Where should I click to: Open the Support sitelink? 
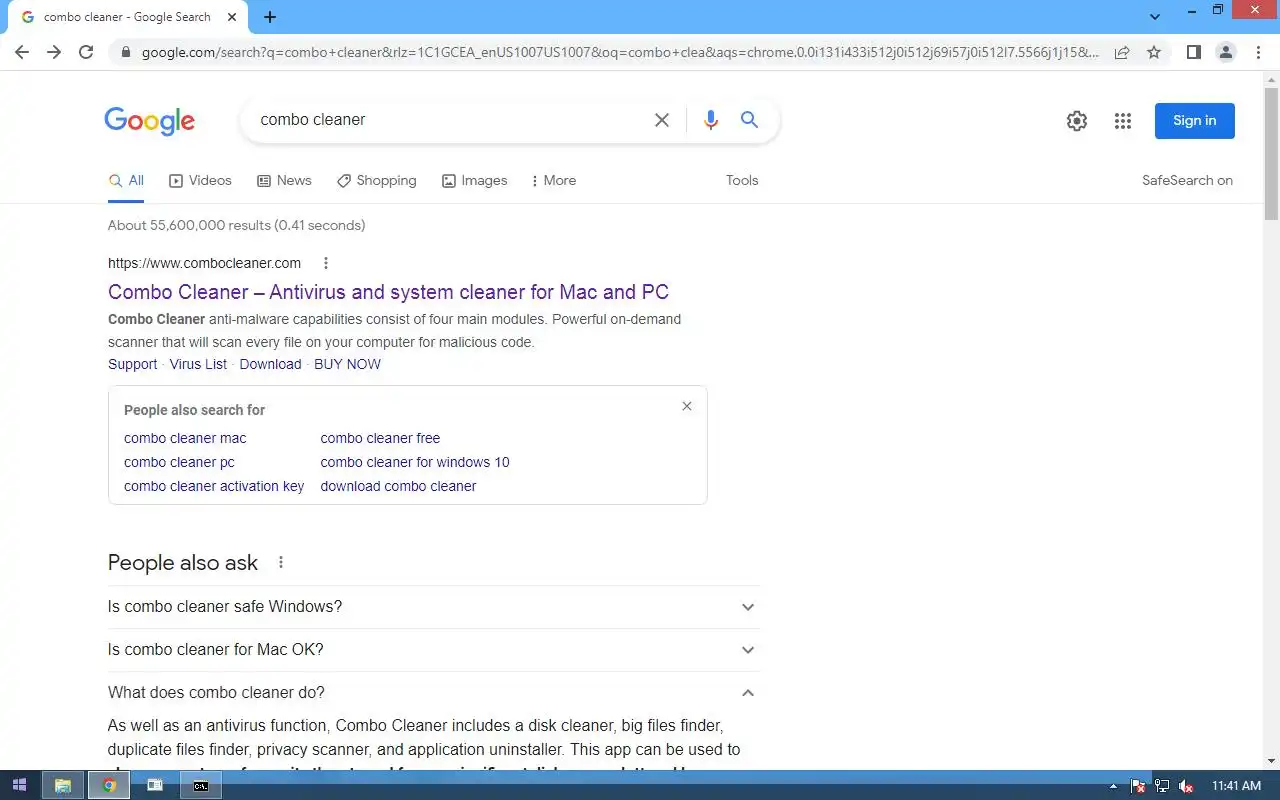[133, 365]
